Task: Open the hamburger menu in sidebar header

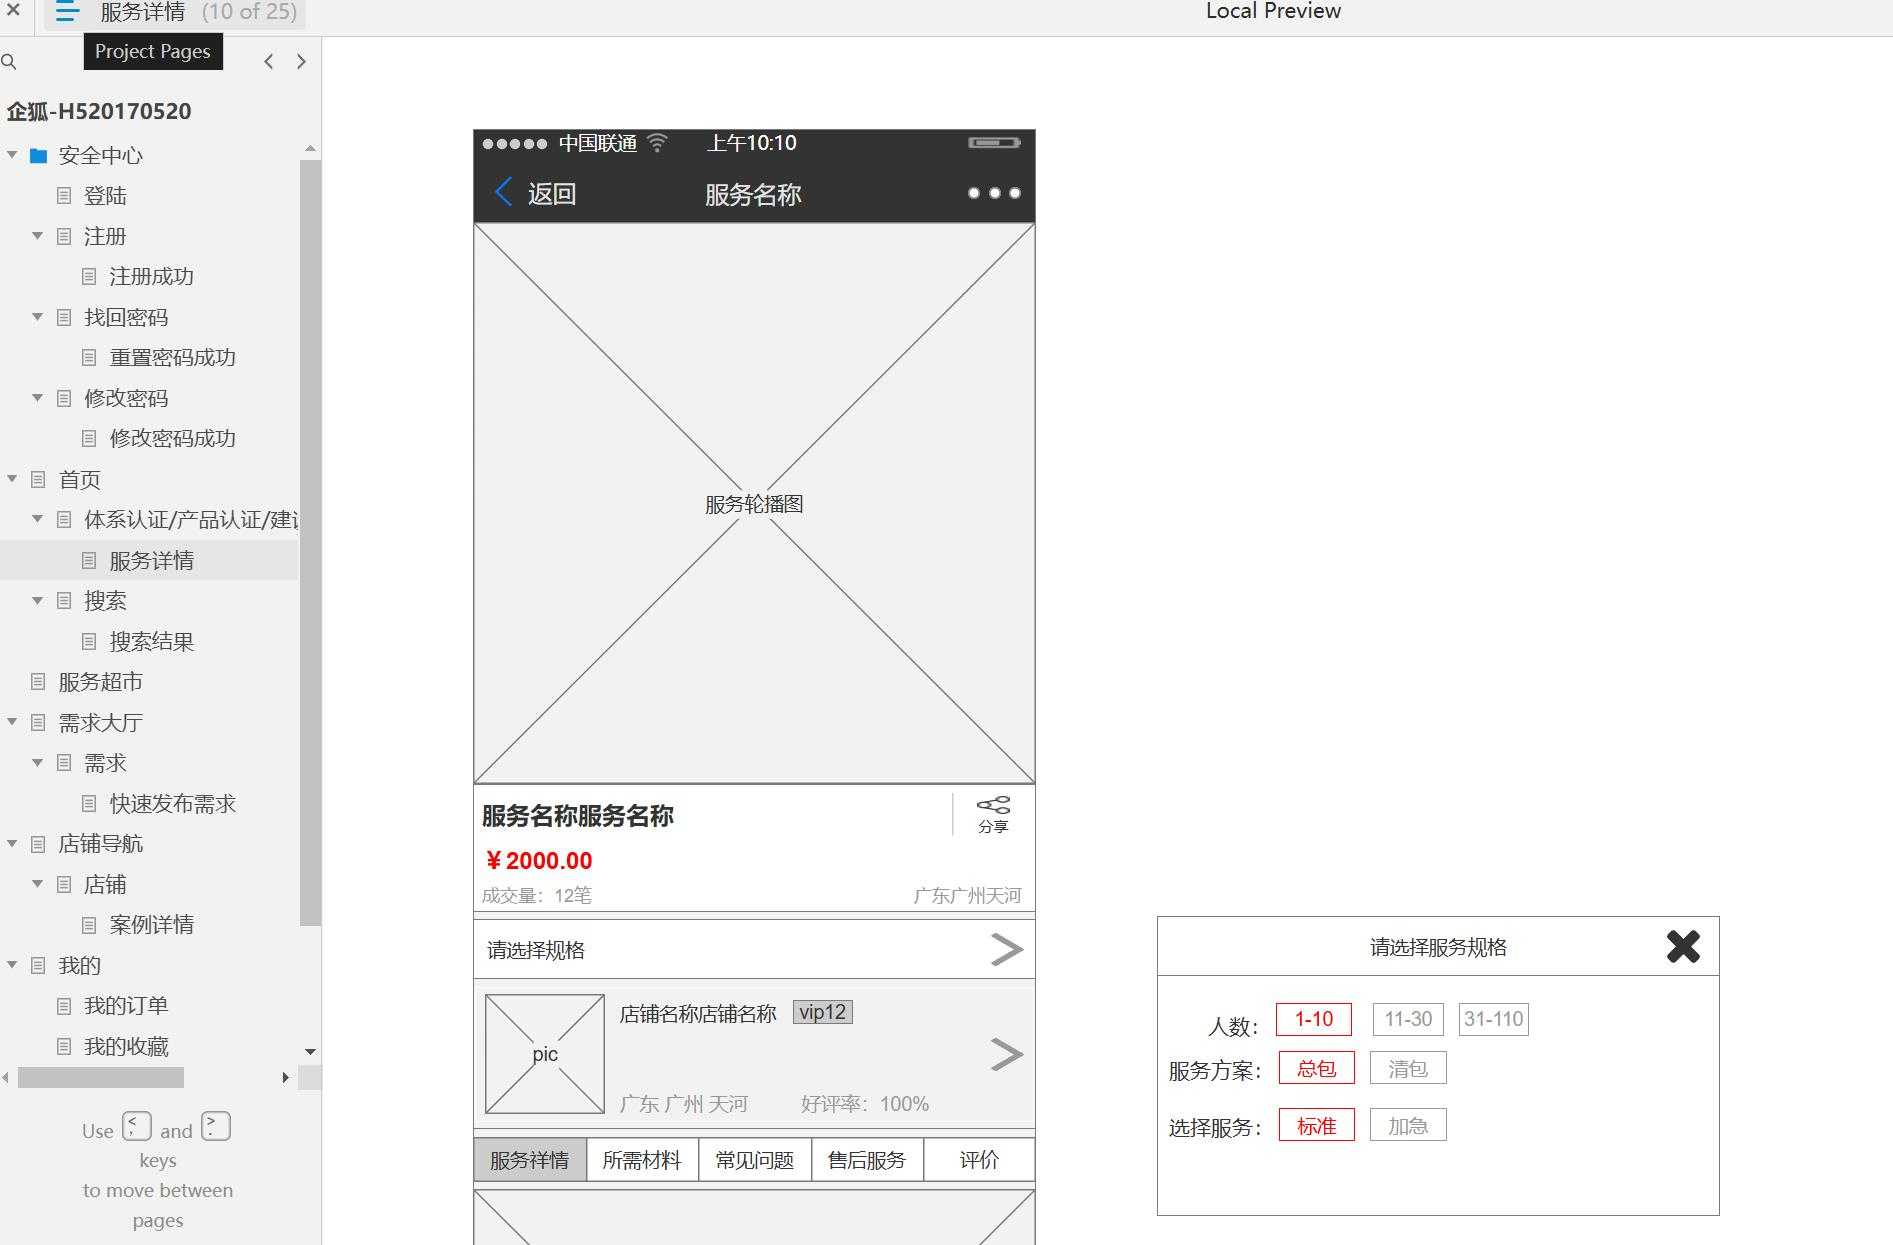Action: pos(65,12)
